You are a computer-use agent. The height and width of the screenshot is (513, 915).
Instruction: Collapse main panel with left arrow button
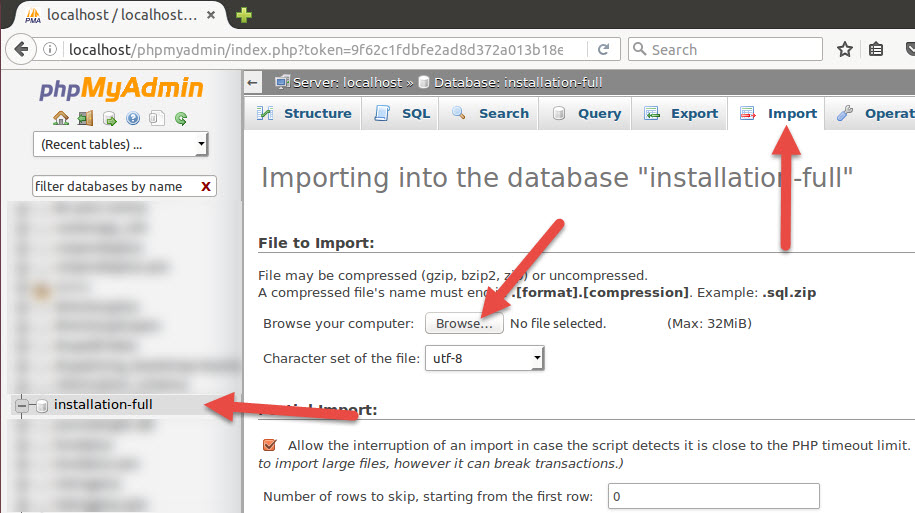coord(252,82)
